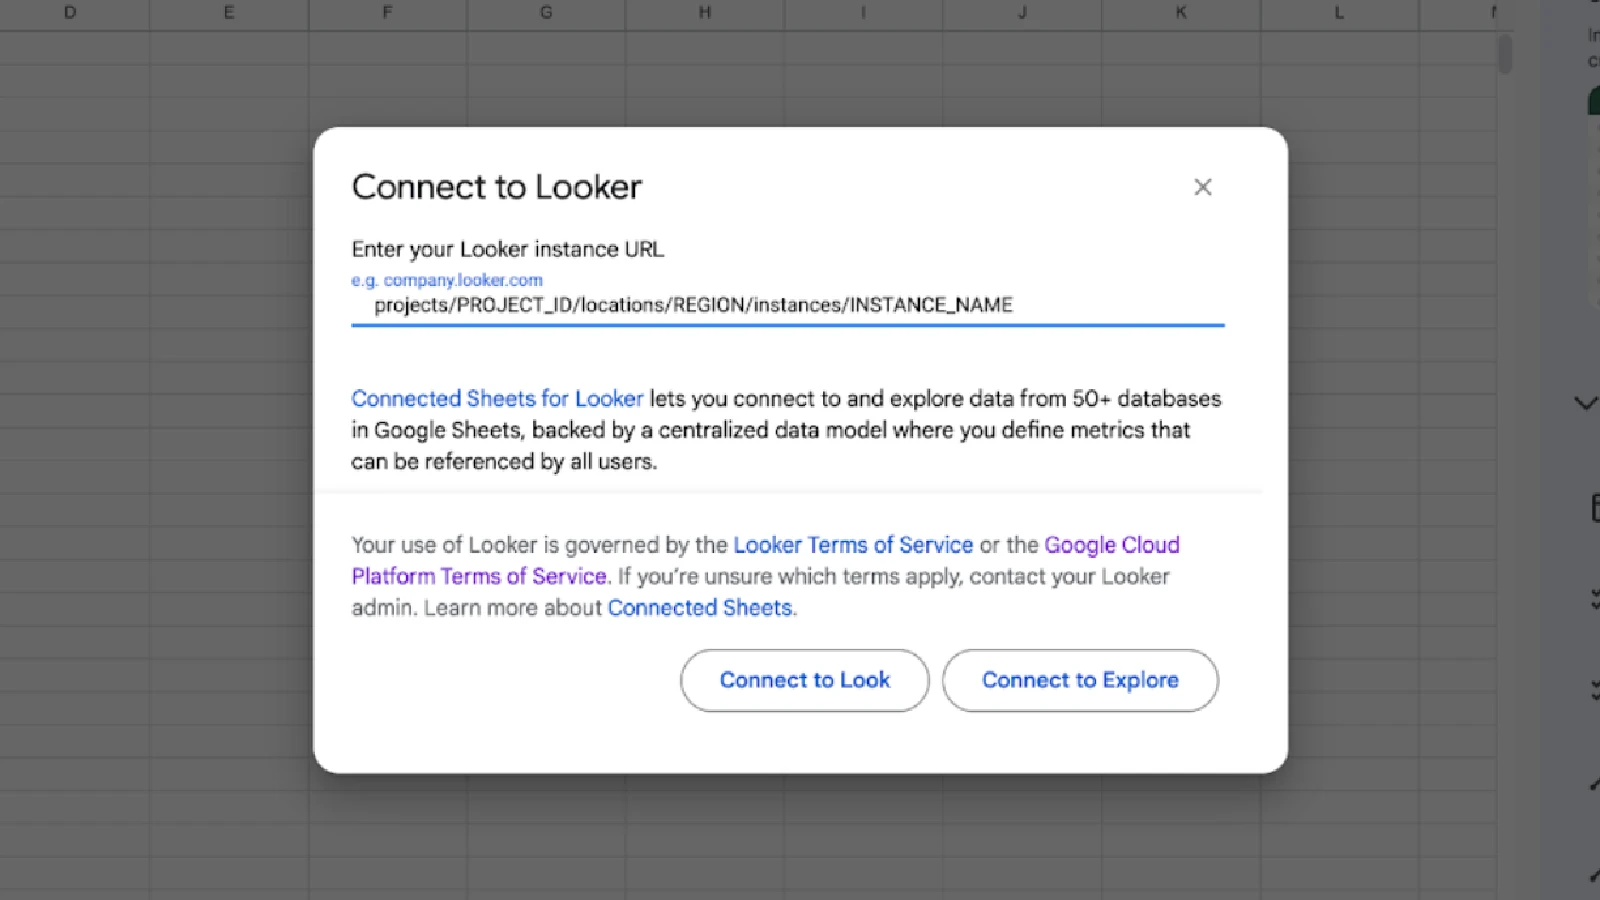Select column D header
Image resolution: width=1600 pixels, height=900 pixels.
pos(70,13)
